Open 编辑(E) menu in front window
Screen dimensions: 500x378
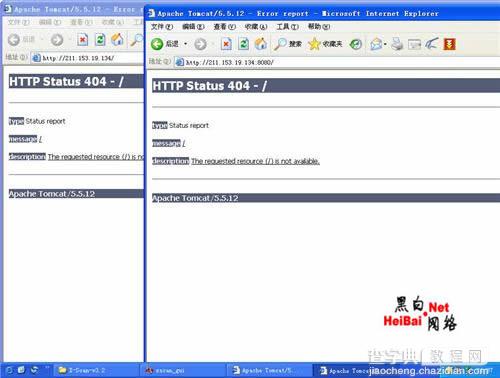click(193, 27)
